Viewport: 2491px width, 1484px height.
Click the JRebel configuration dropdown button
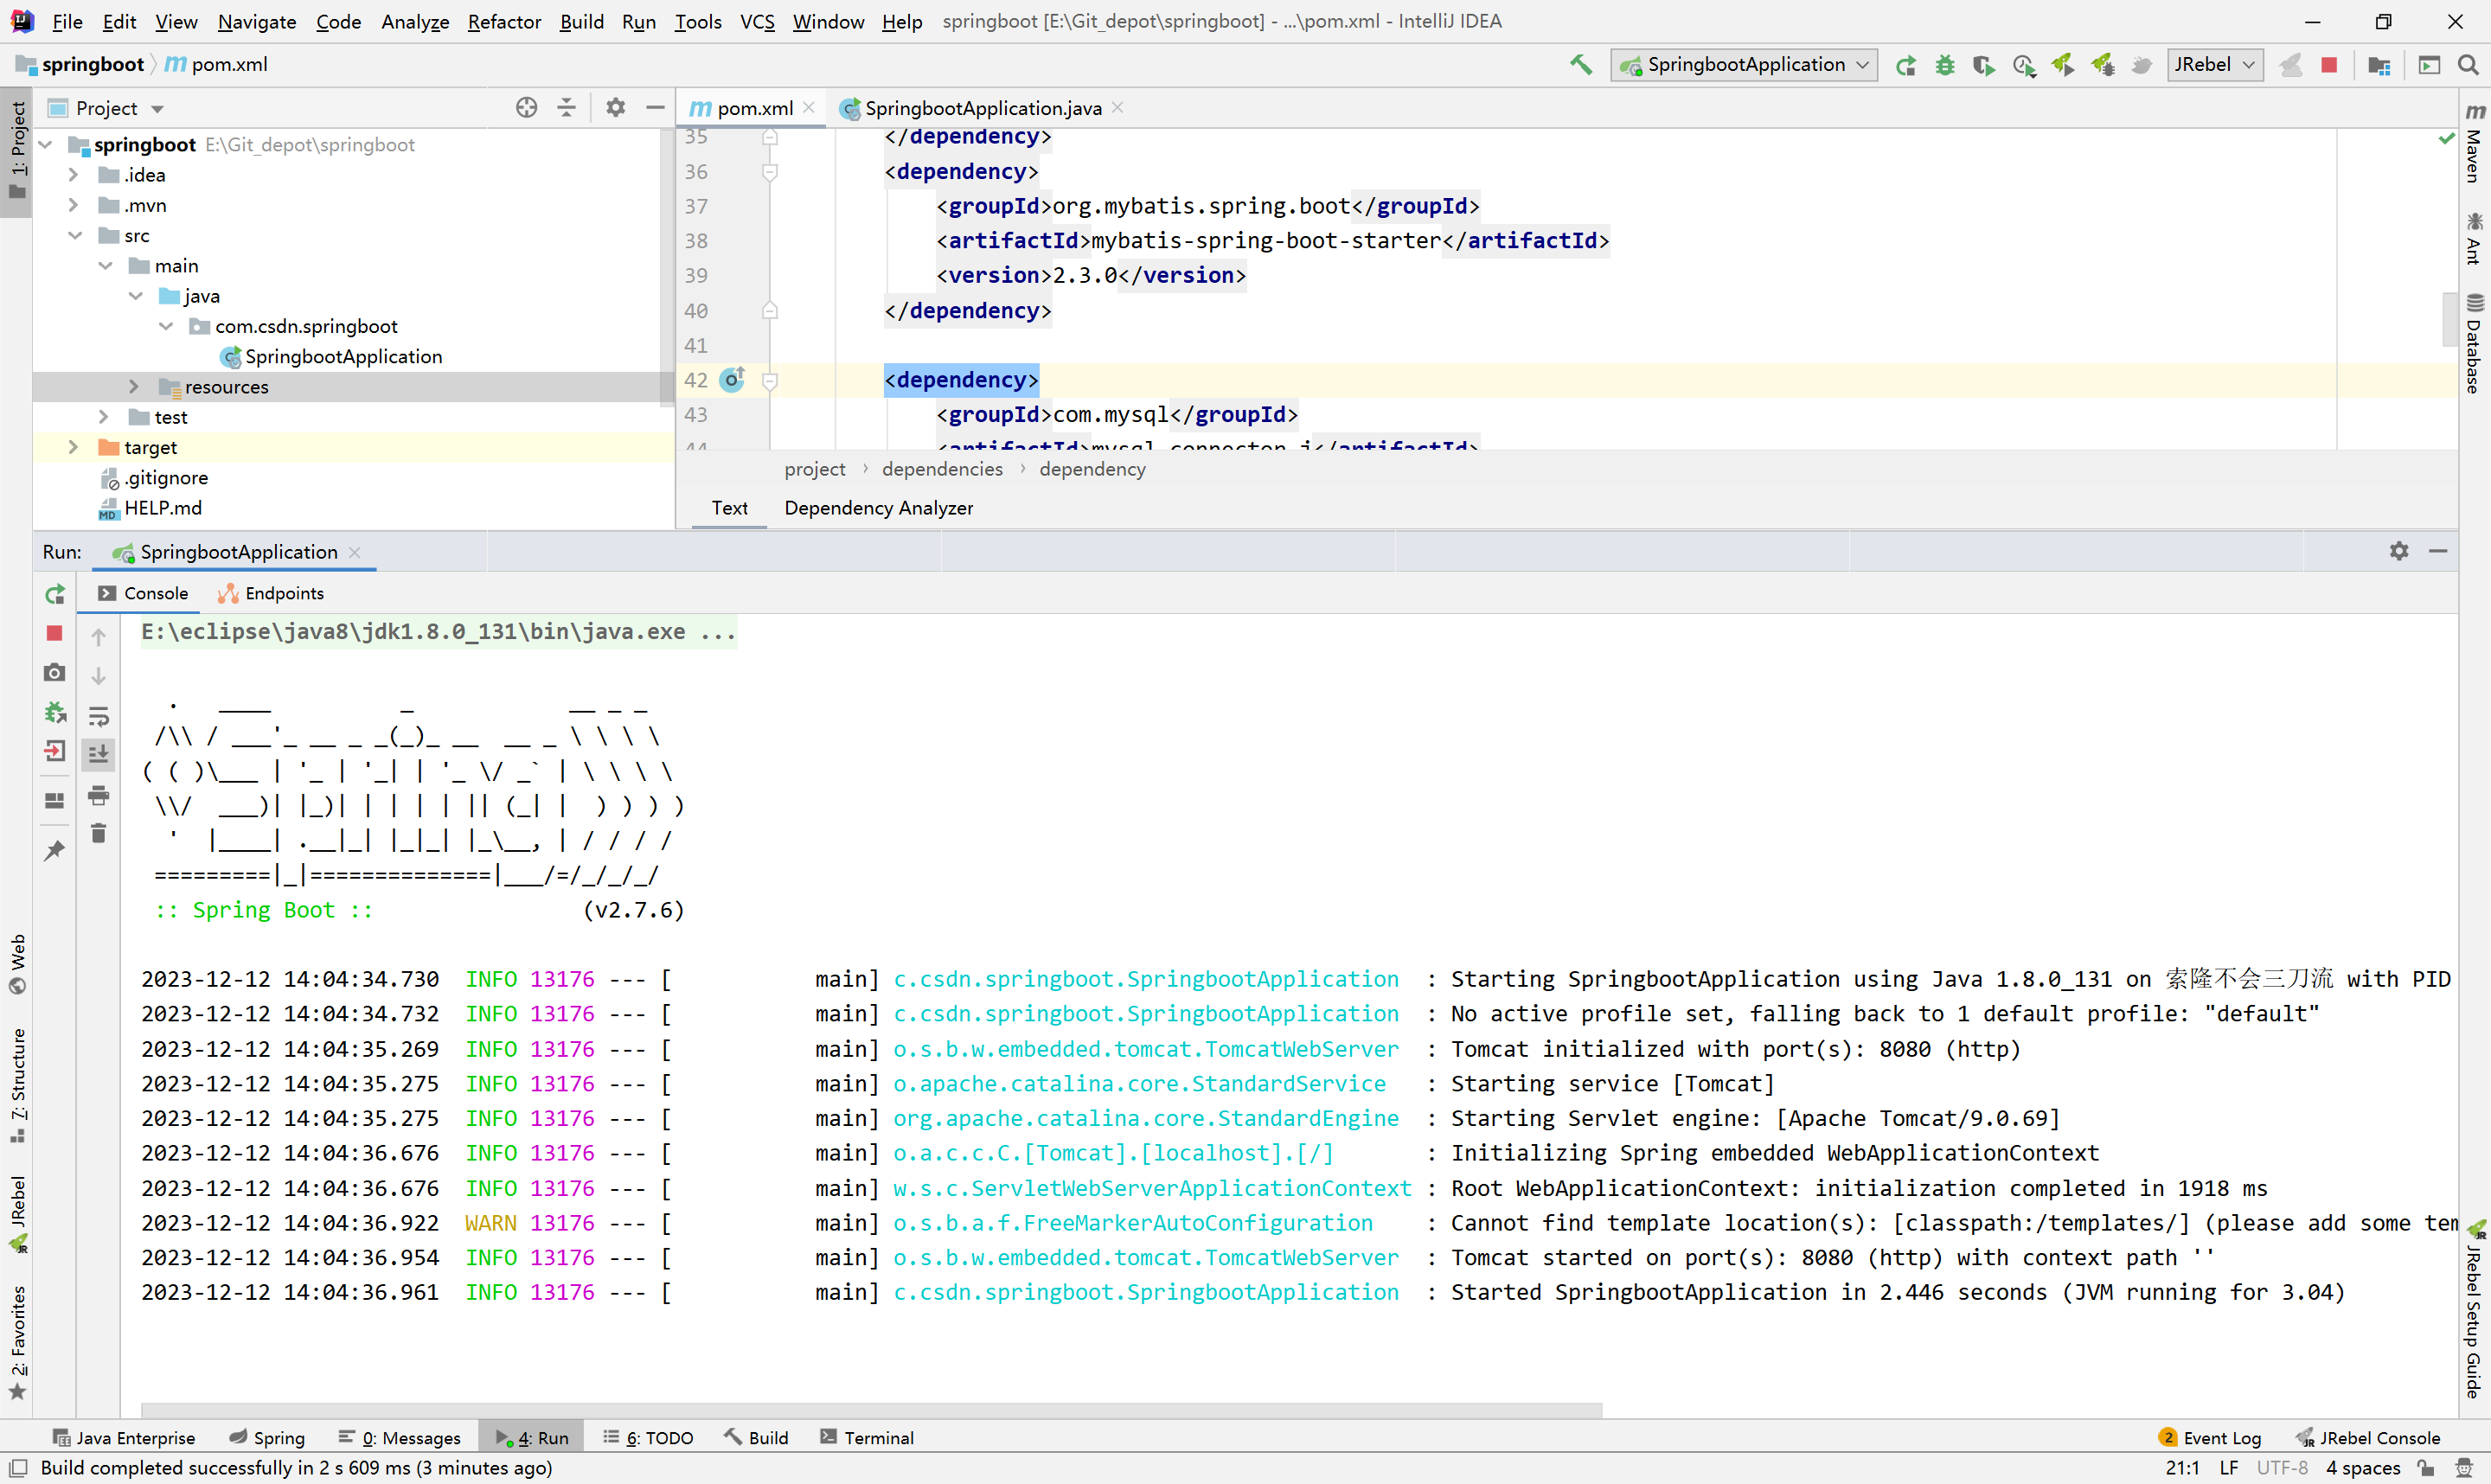[x=2212, y=66]
